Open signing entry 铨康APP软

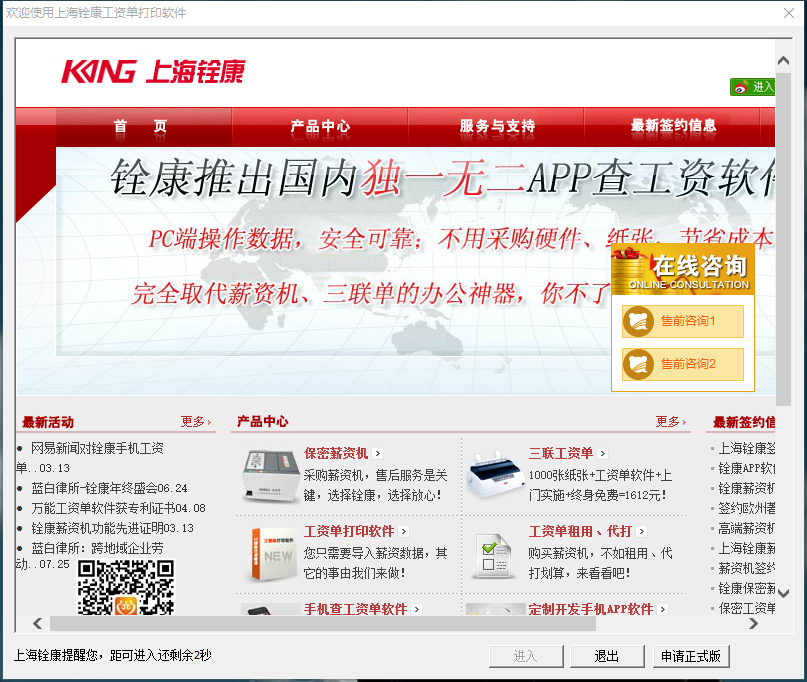(x=747, y=468)
